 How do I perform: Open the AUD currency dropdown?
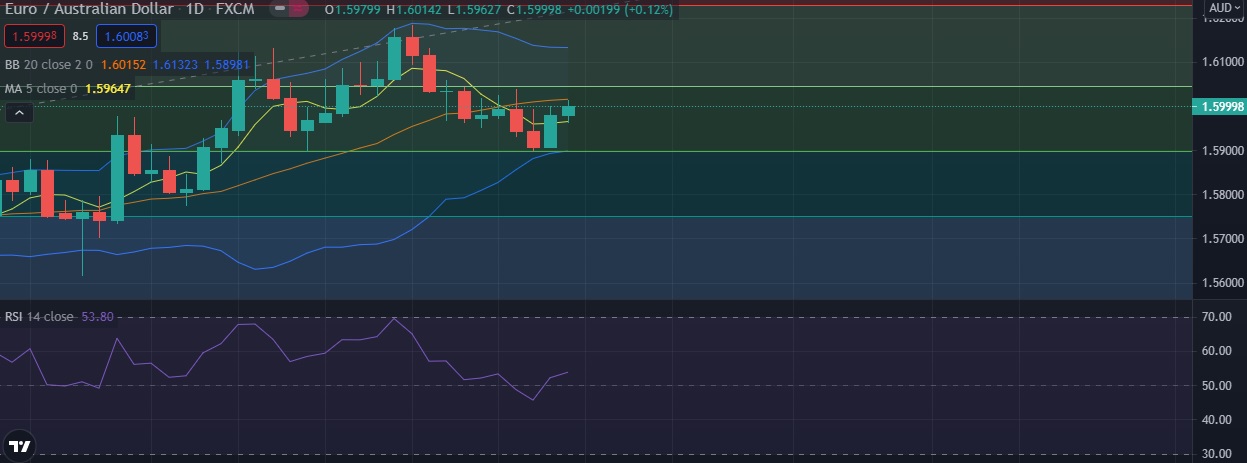pyautogui.click(x=1223, y=8)
